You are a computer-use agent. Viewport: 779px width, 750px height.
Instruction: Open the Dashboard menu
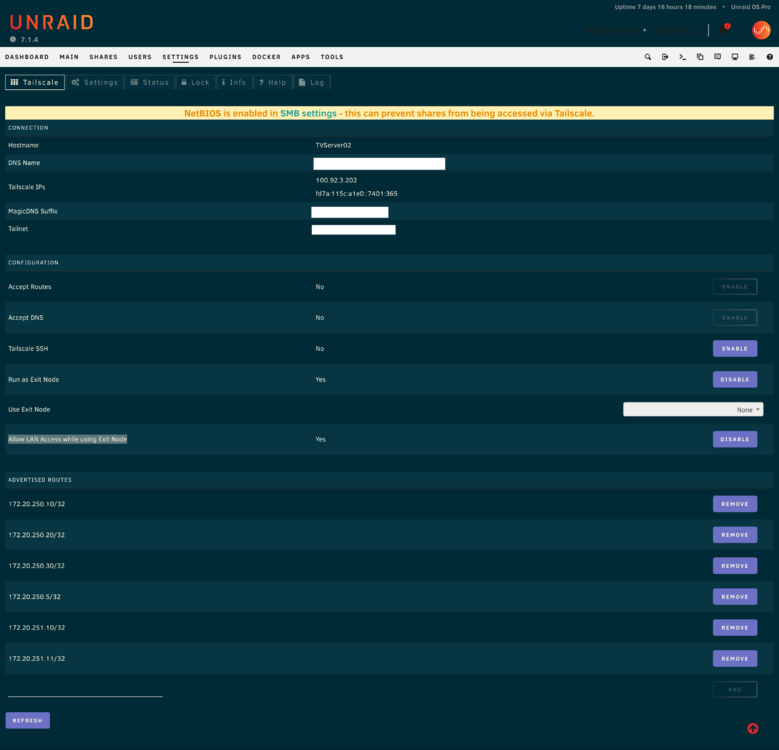point(27,57)
